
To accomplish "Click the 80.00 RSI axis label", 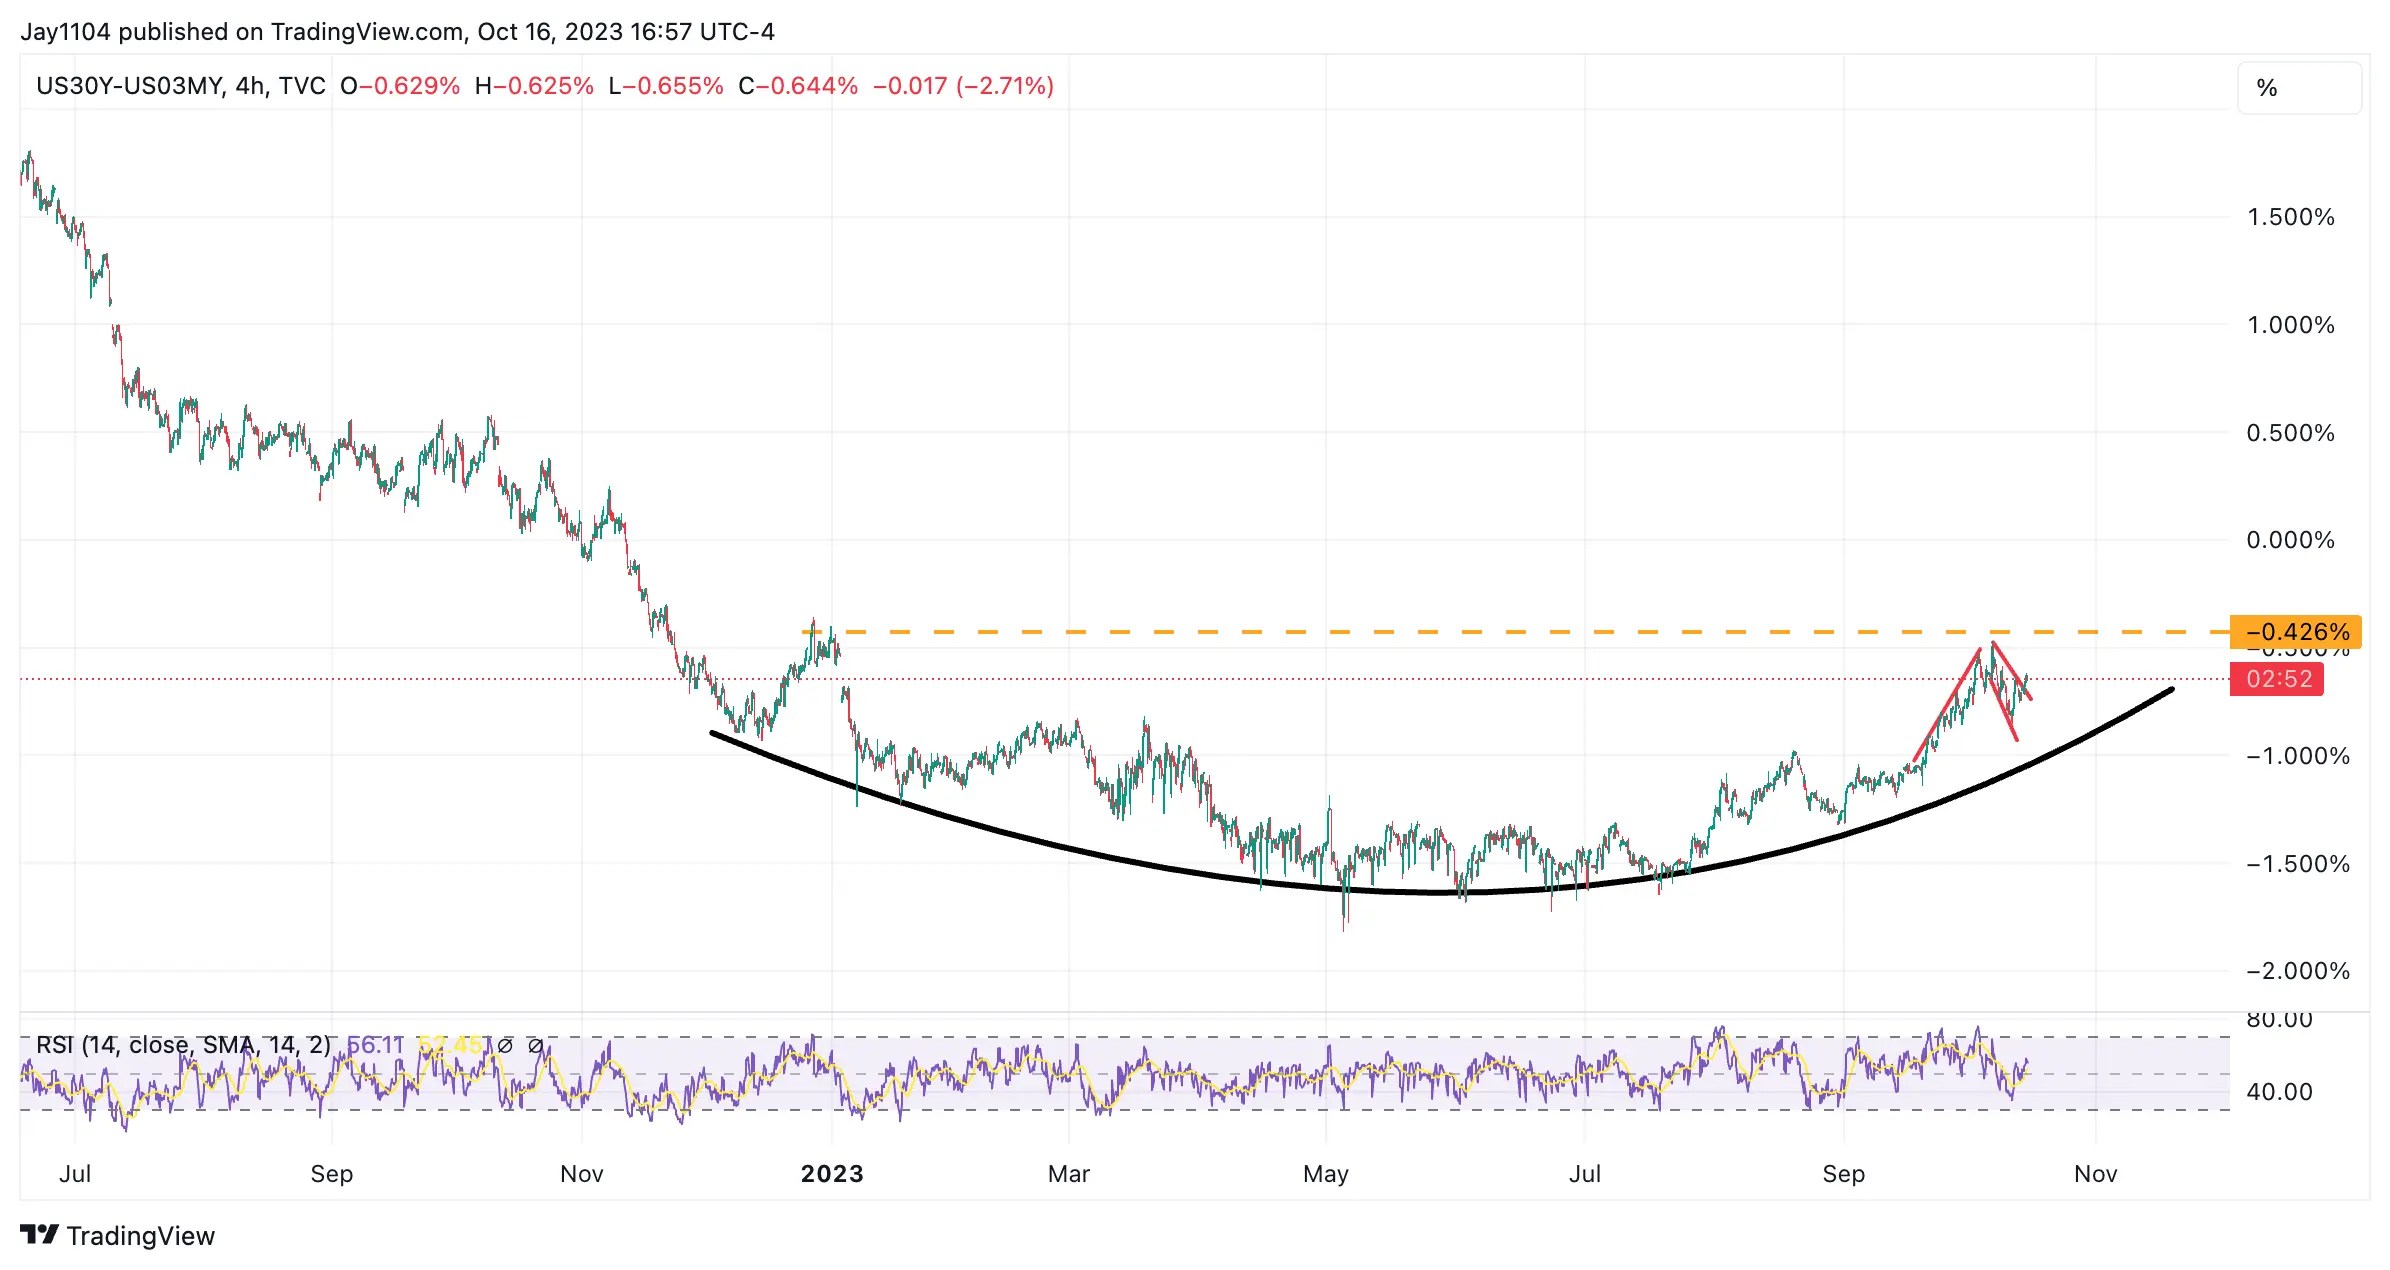I will pos(2280,1021).
